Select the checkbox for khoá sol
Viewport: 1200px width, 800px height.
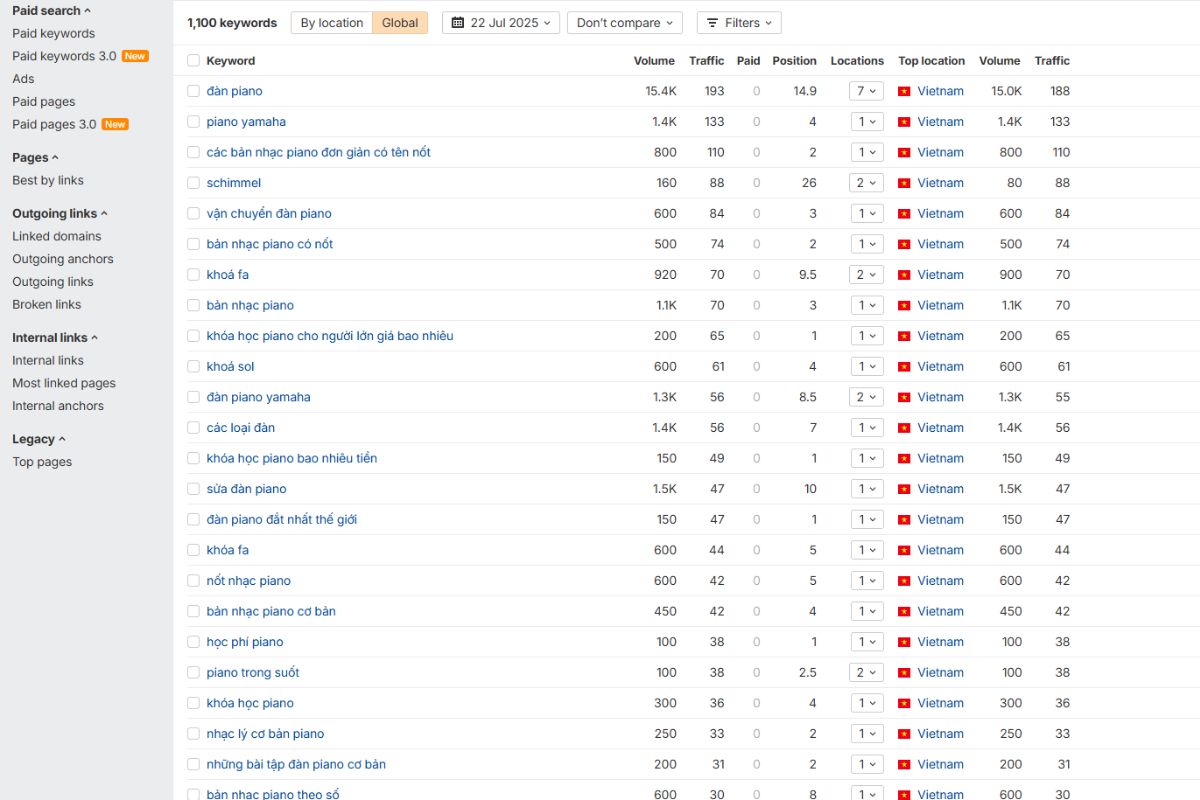point(193,367)
